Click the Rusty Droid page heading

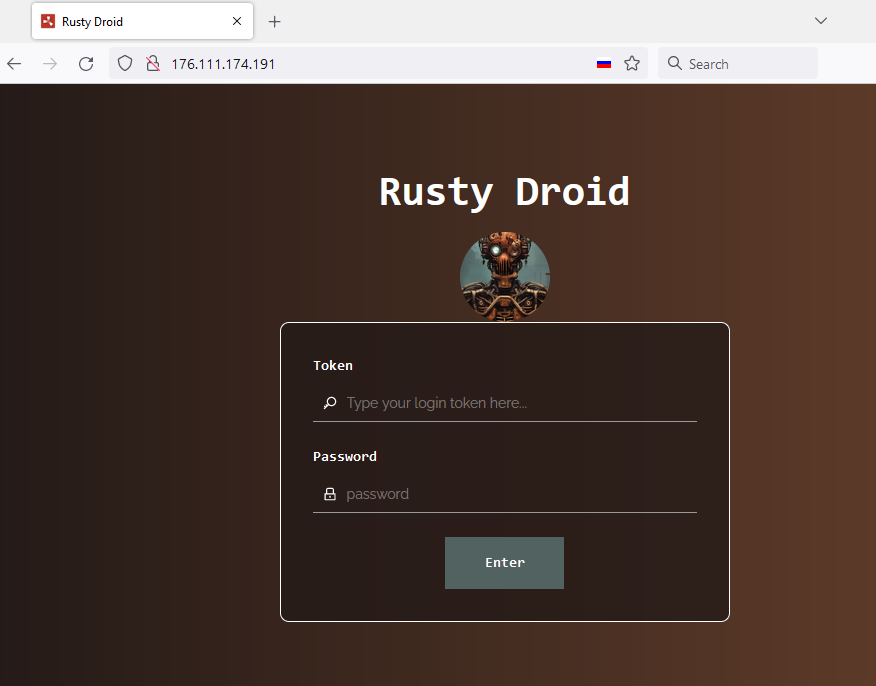pyautogui.click(x=504, y=193)
